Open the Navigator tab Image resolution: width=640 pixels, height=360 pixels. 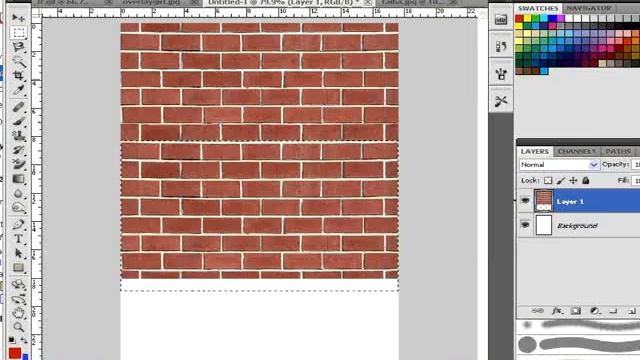pyautogui.click(x=589, y=8)
